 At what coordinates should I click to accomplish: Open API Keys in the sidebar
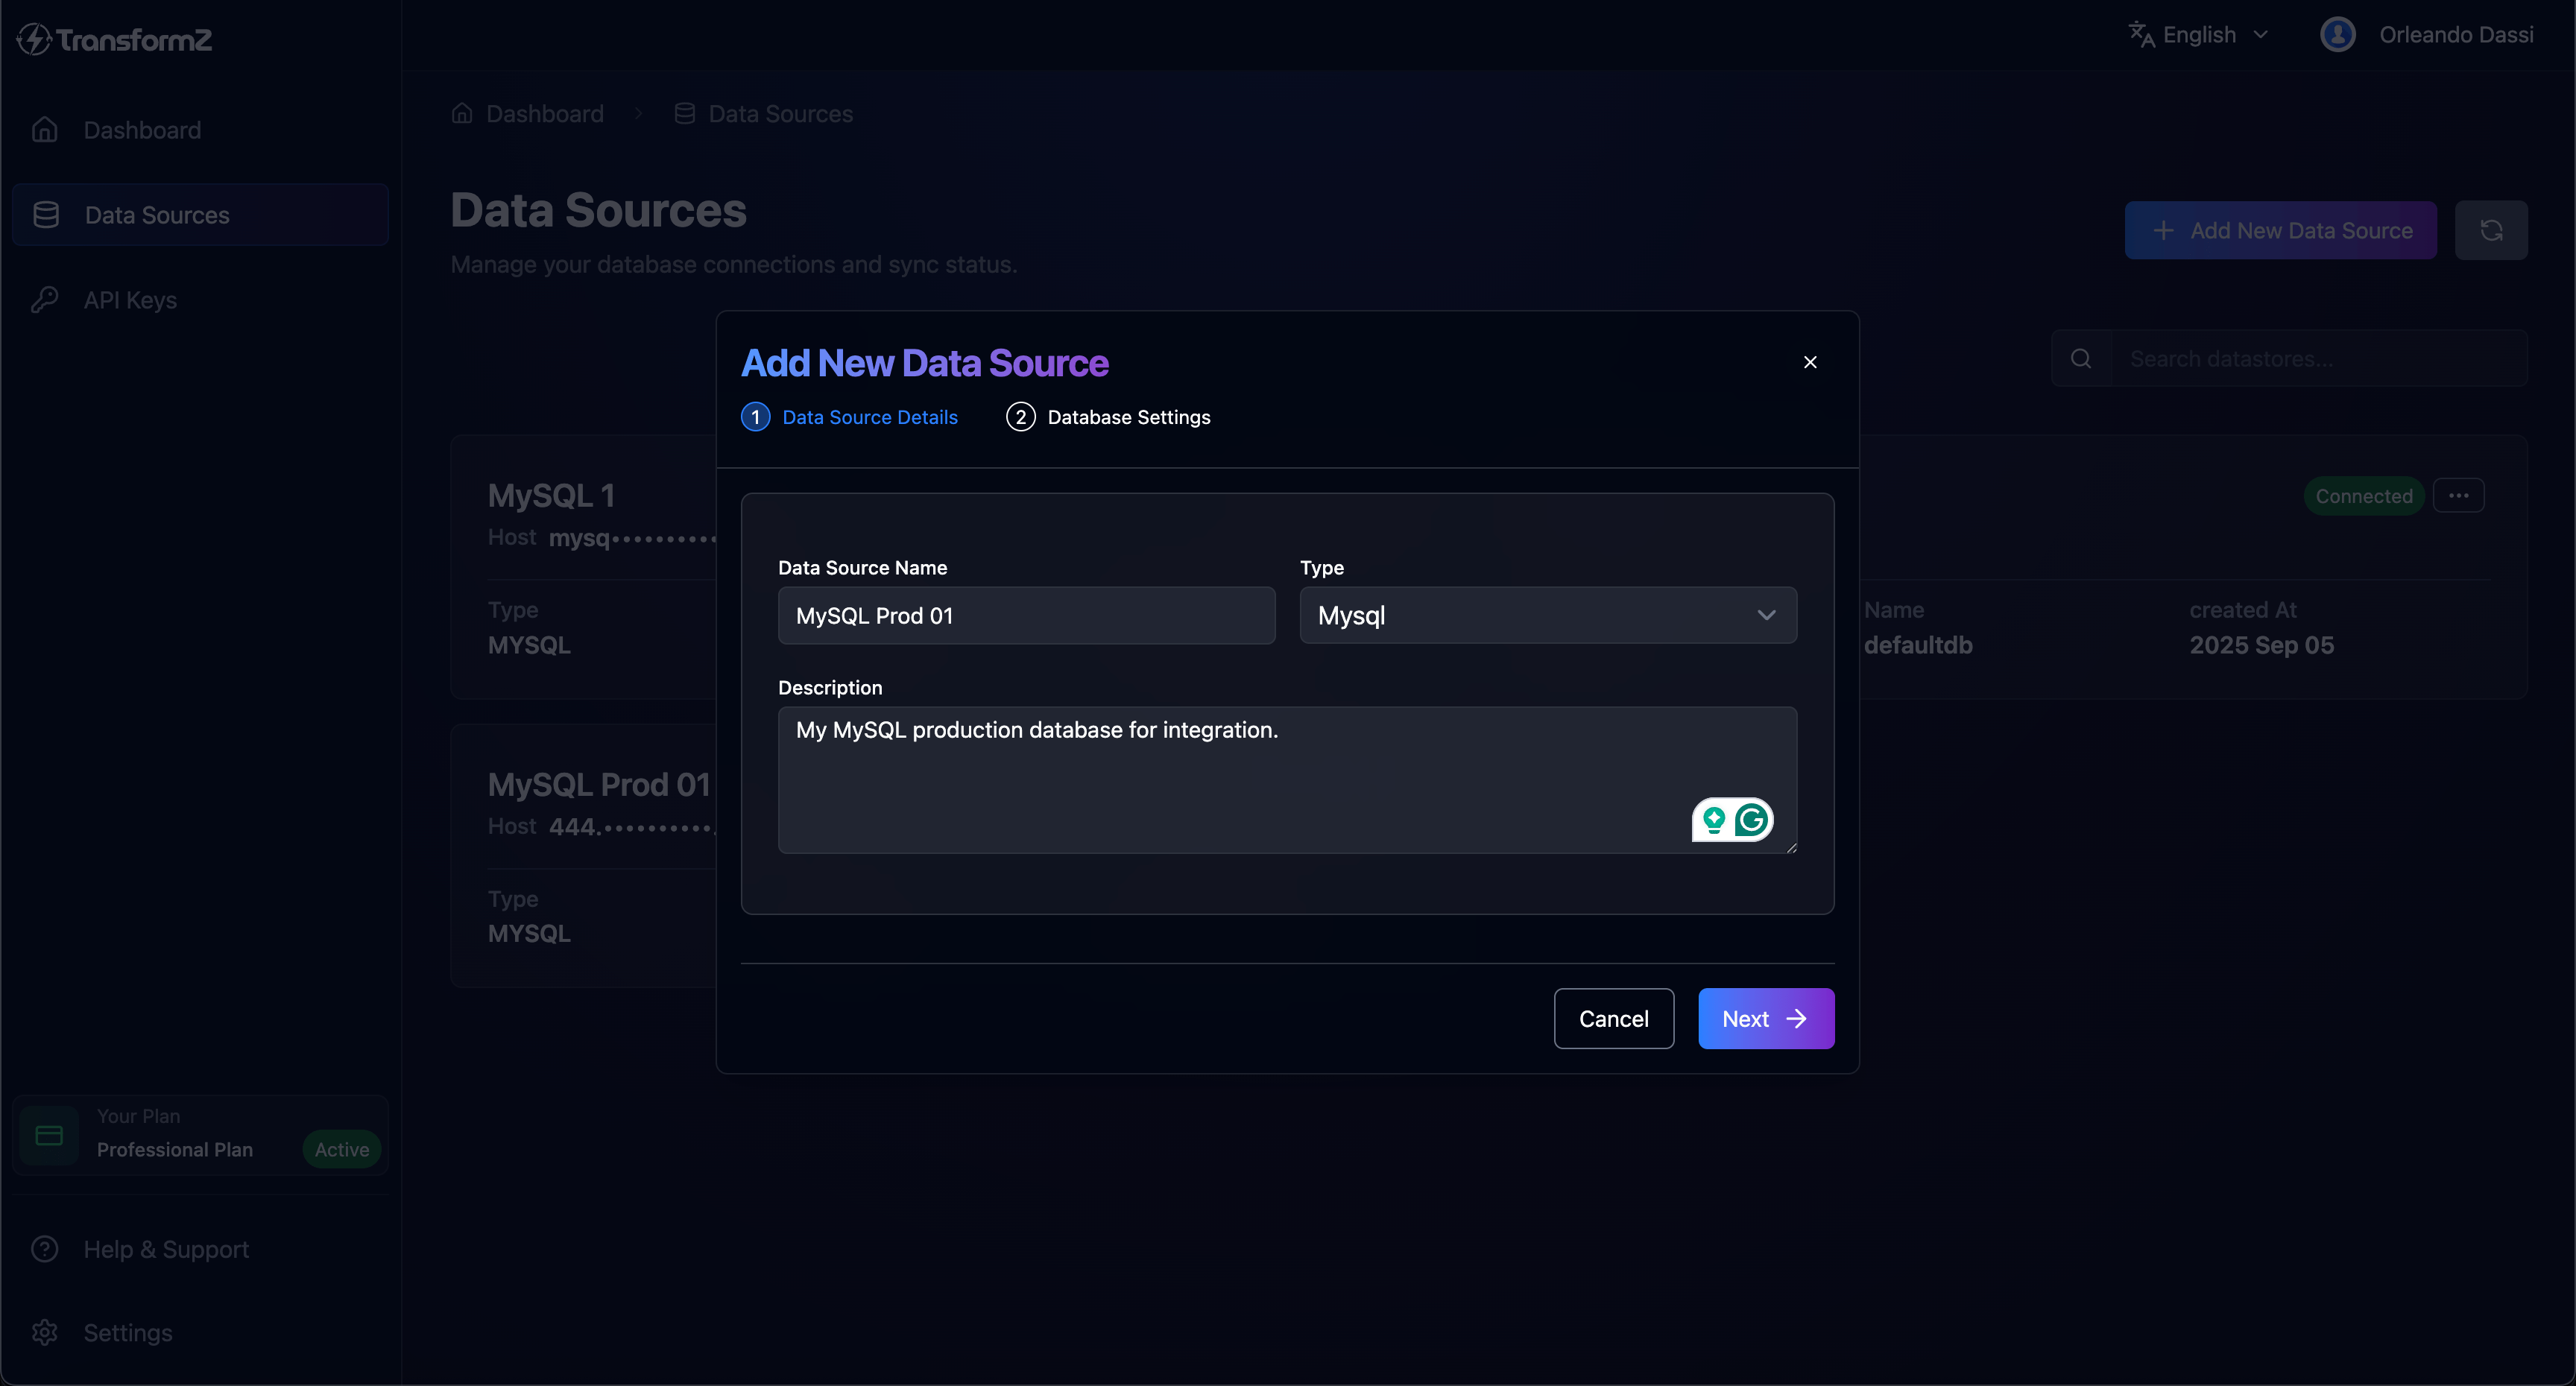[130, 300]
